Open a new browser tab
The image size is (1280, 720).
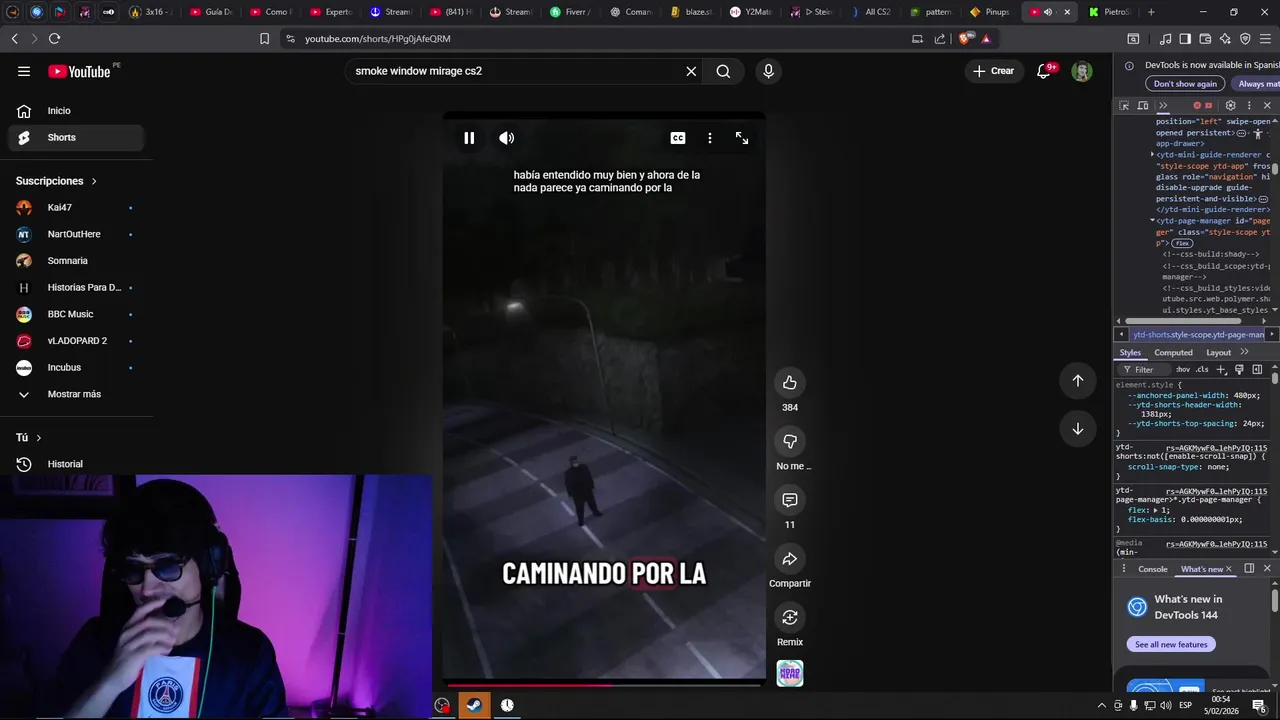click(x=1151, y=12)
